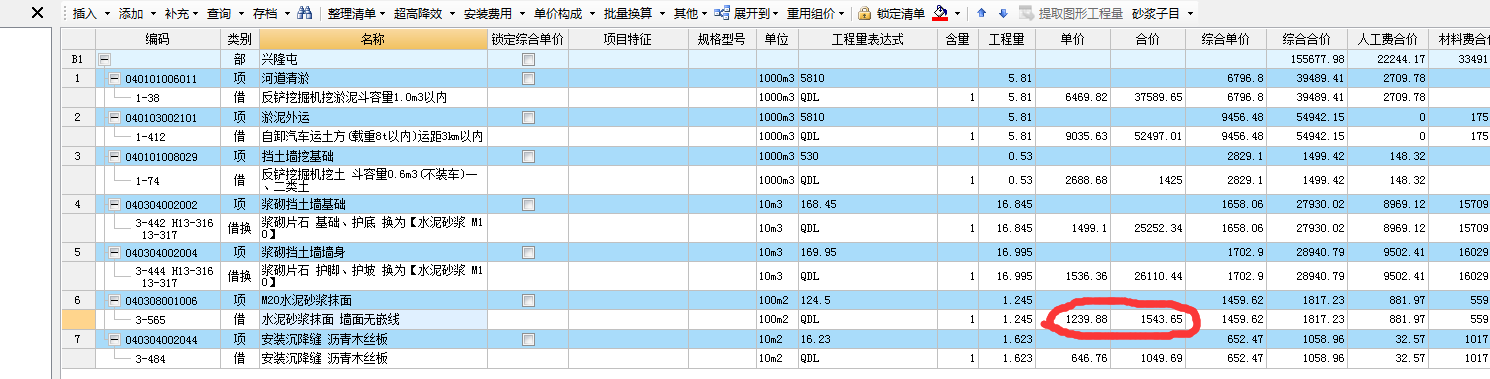Image resolution: width=1490 pixels, height=379 pixels.
Task: Click the lock icon beside 锁定清单
Action: tap(864, 14)
